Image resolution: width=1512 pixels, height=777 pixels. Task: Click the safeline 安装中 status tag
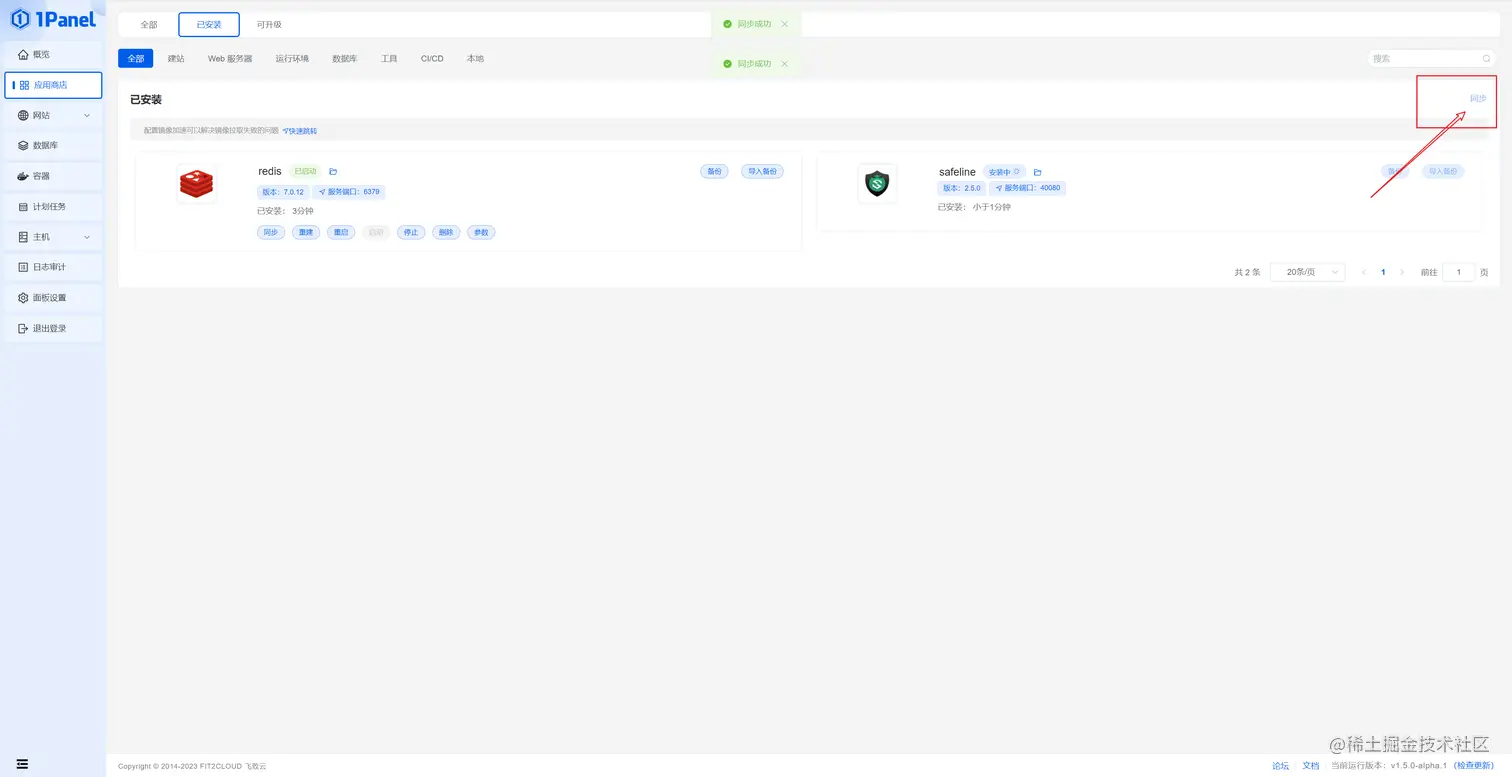click(x=1004, y=172)
